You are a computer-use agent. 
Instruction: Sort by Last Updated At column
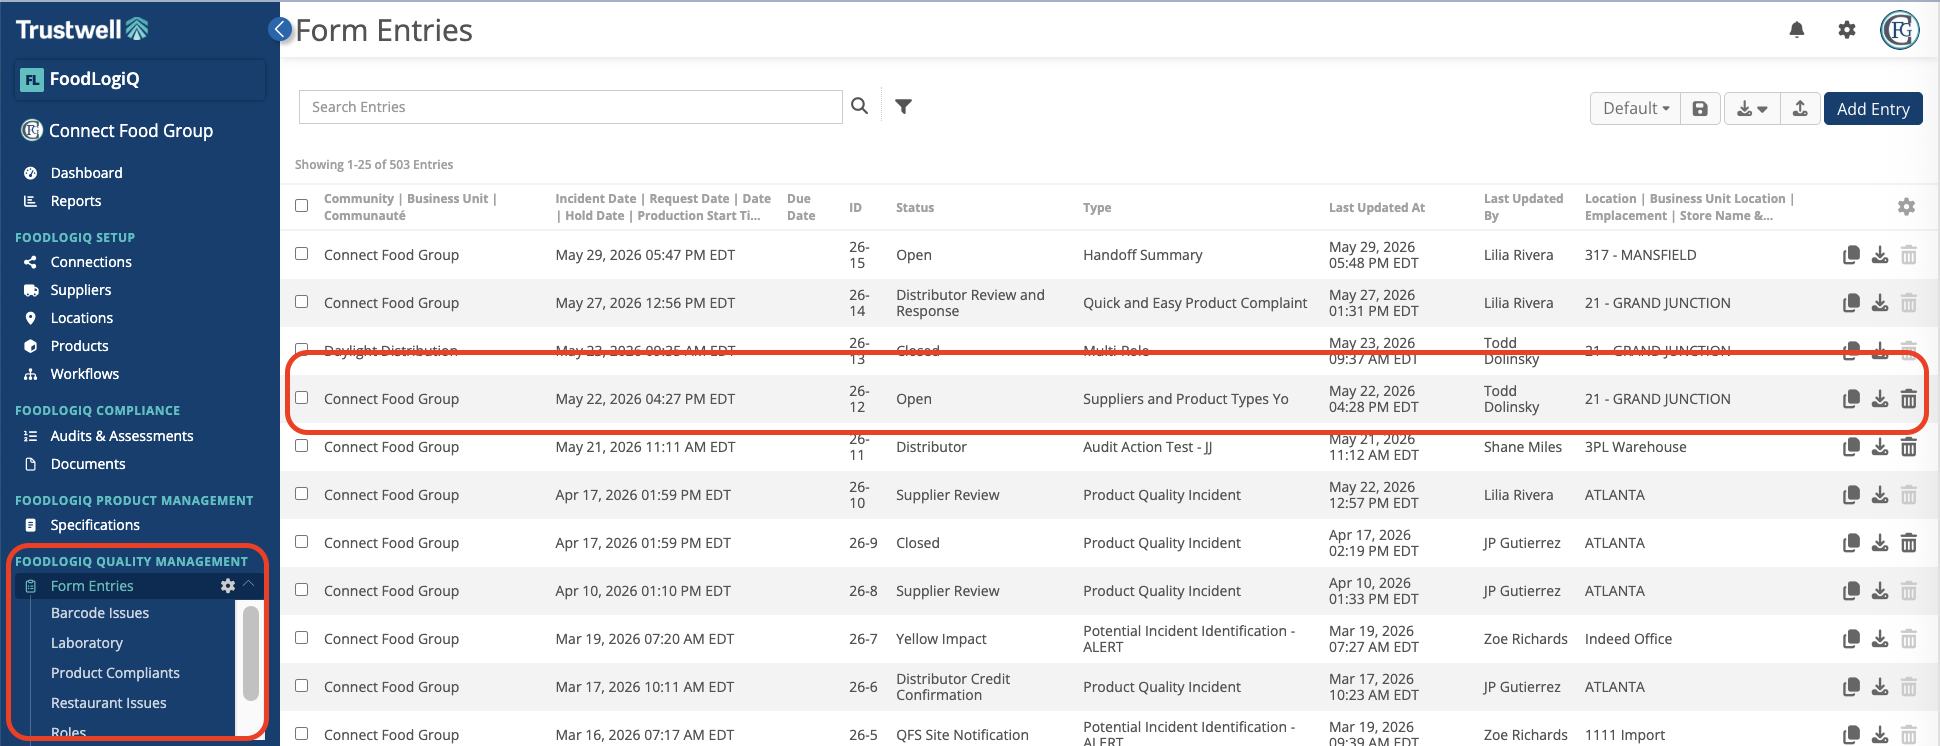[1376, 207]
